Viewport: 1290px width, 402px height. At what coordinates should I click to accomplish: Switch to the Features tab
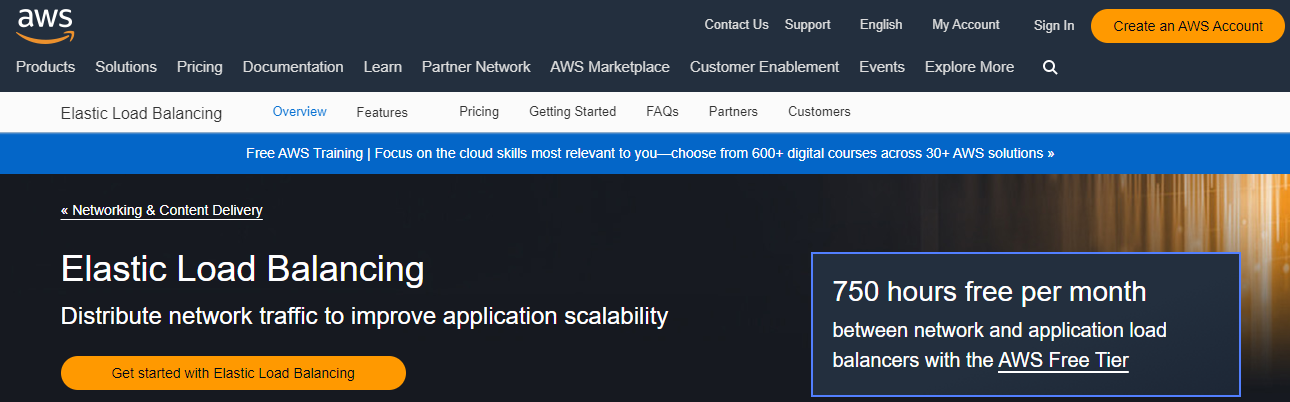[x=382, y=112]
